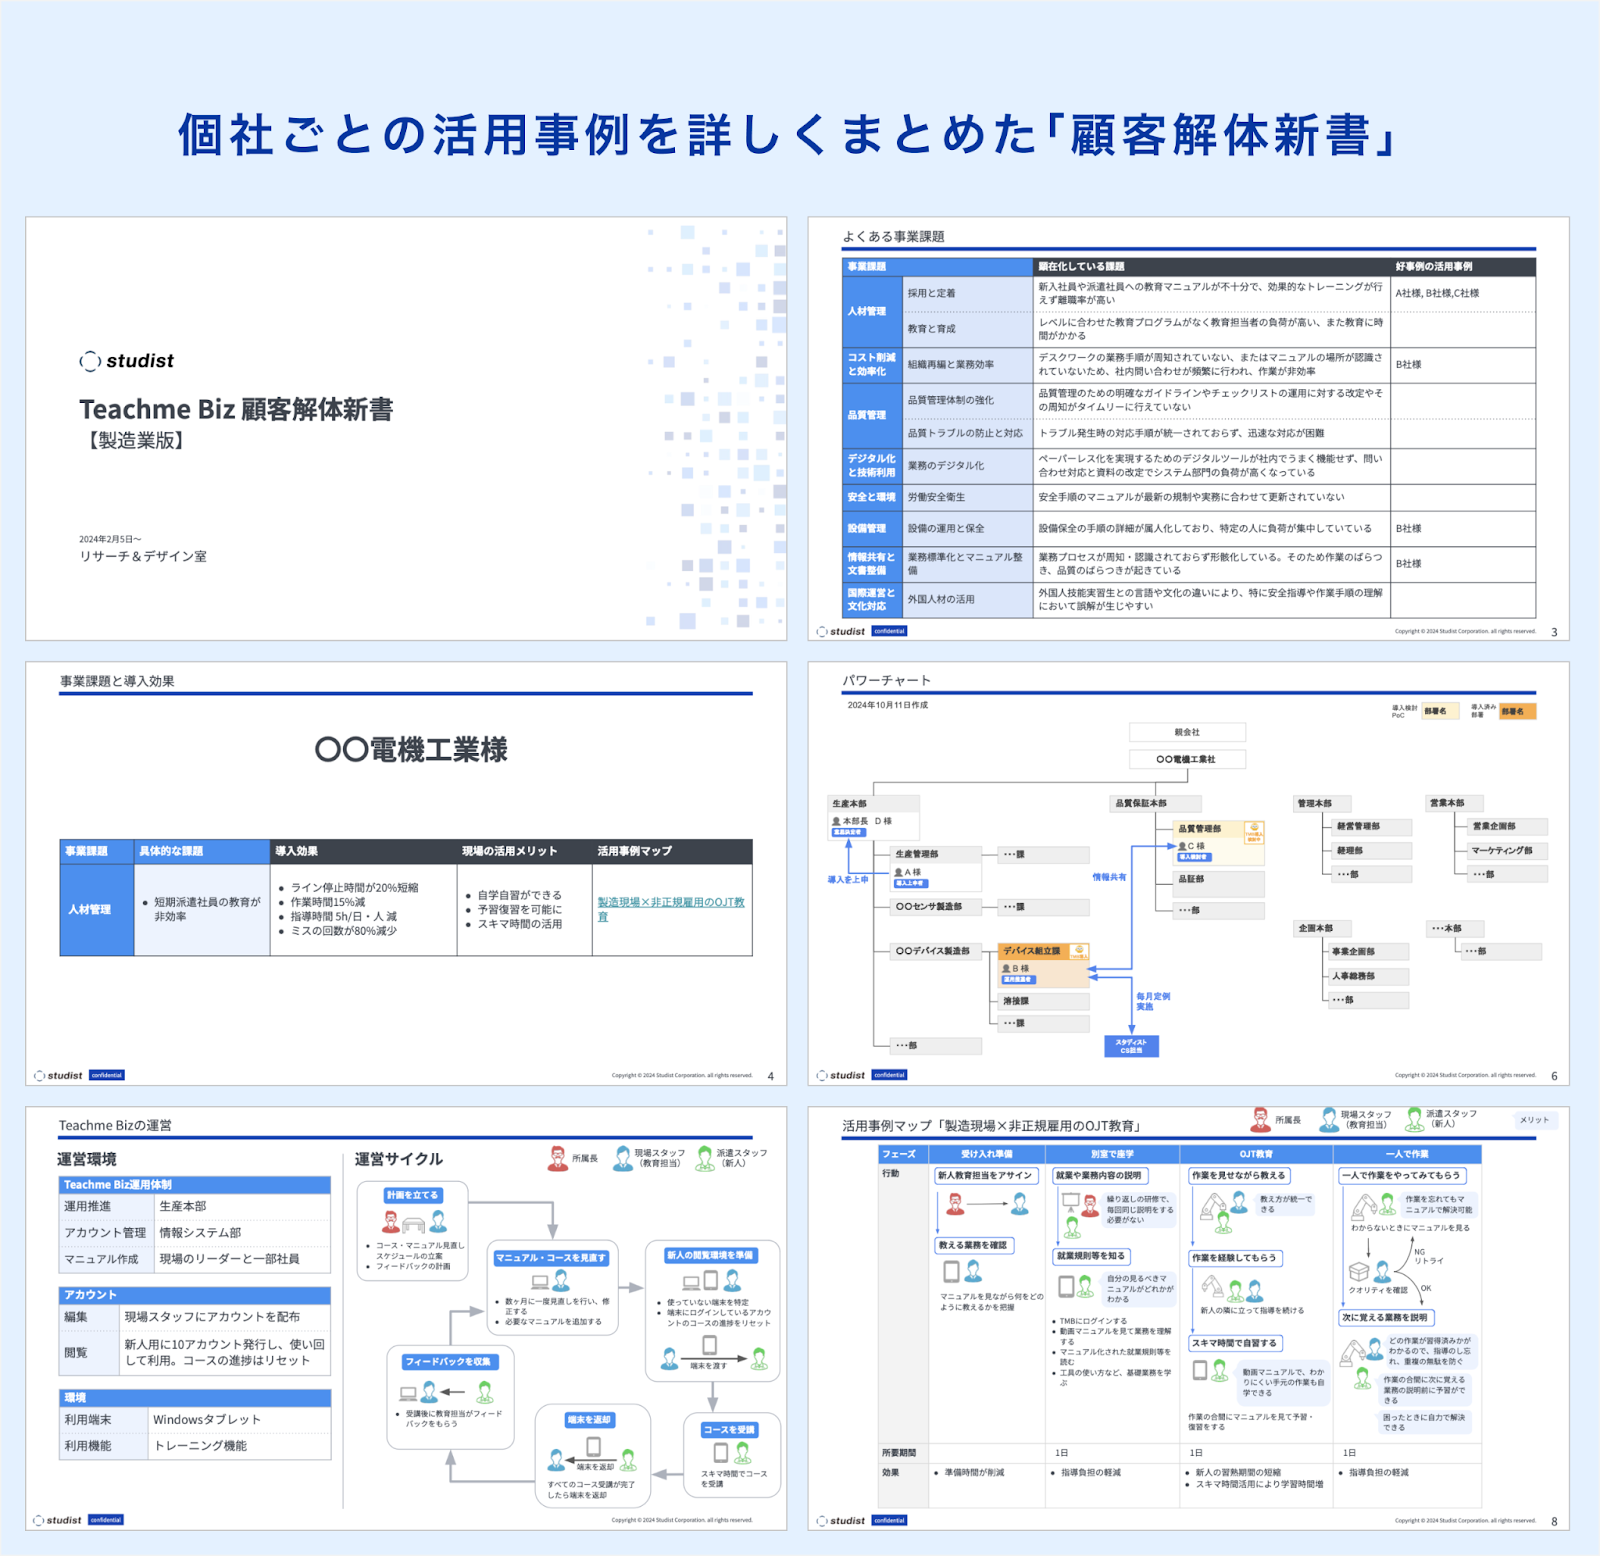Click the 安全と環境 category cell

tap(872, 497)
